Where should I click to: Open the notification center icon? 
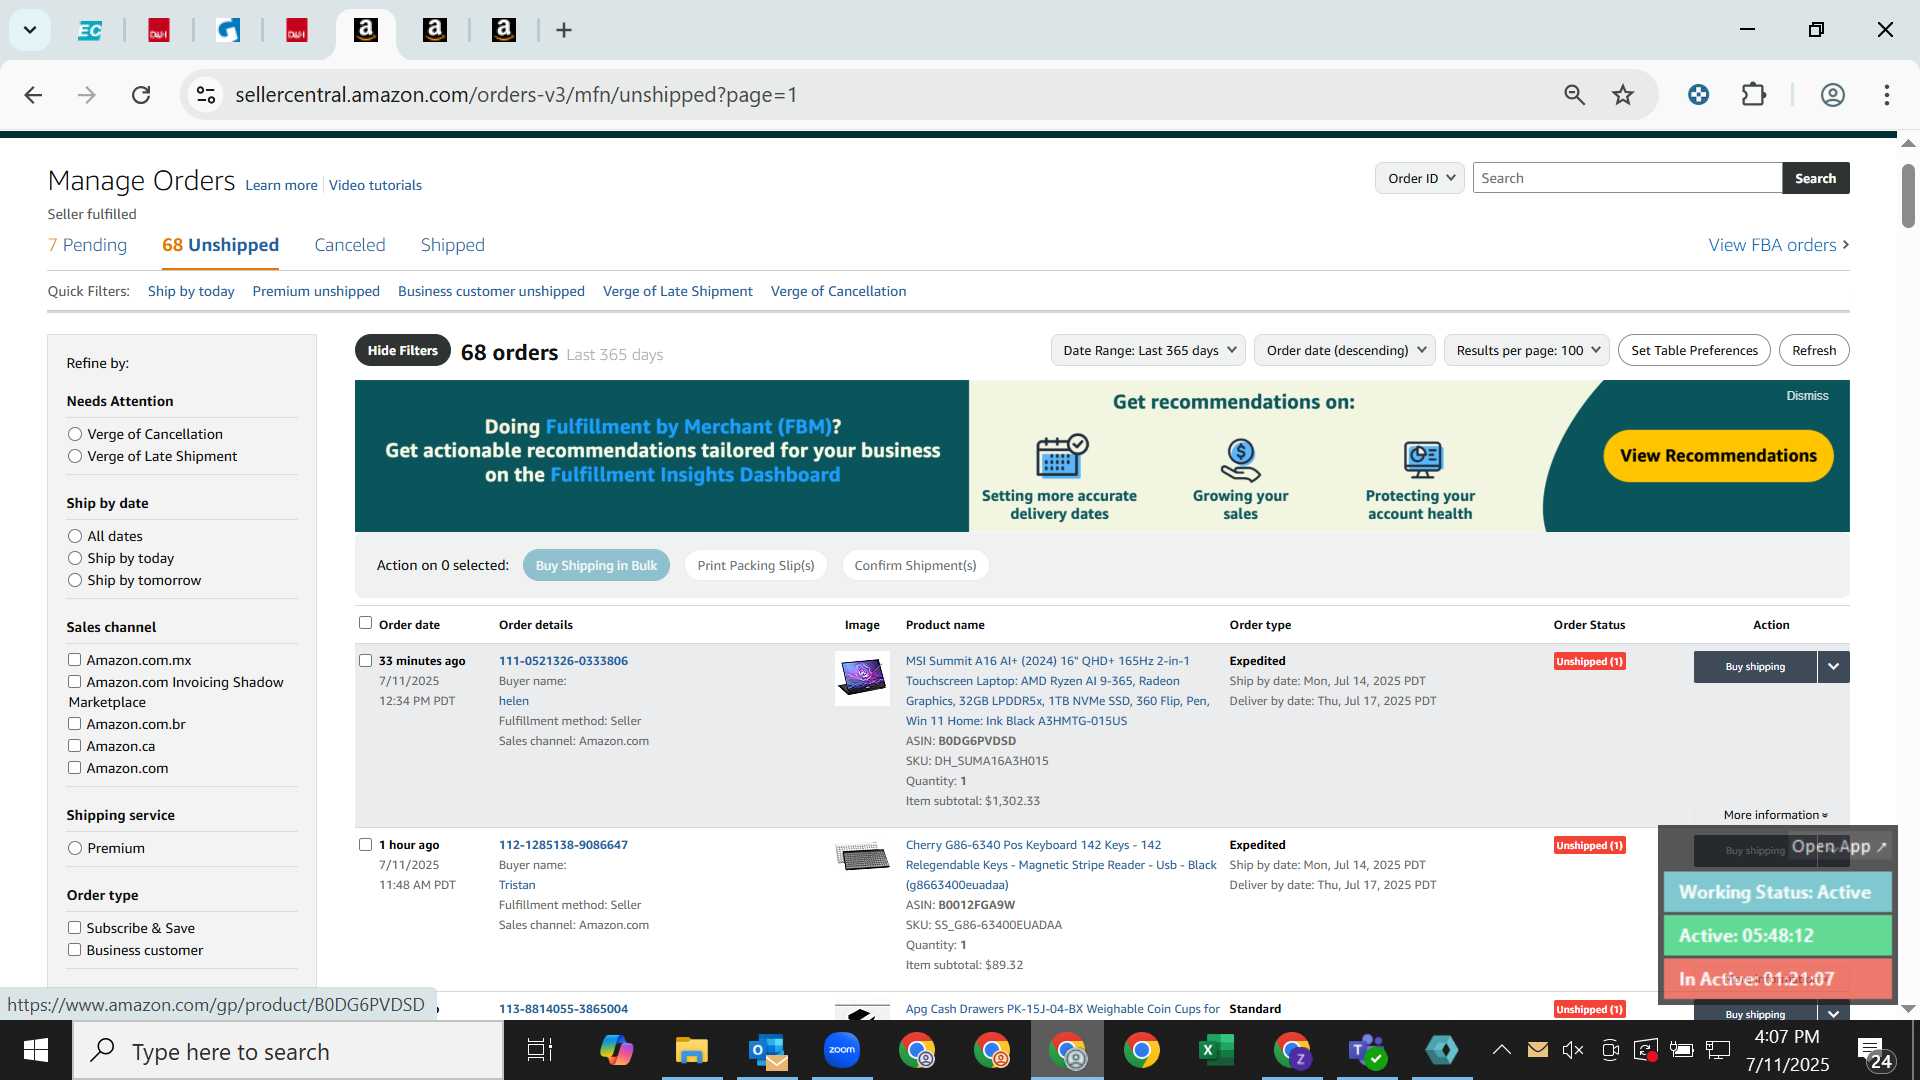point(1875,1051)
